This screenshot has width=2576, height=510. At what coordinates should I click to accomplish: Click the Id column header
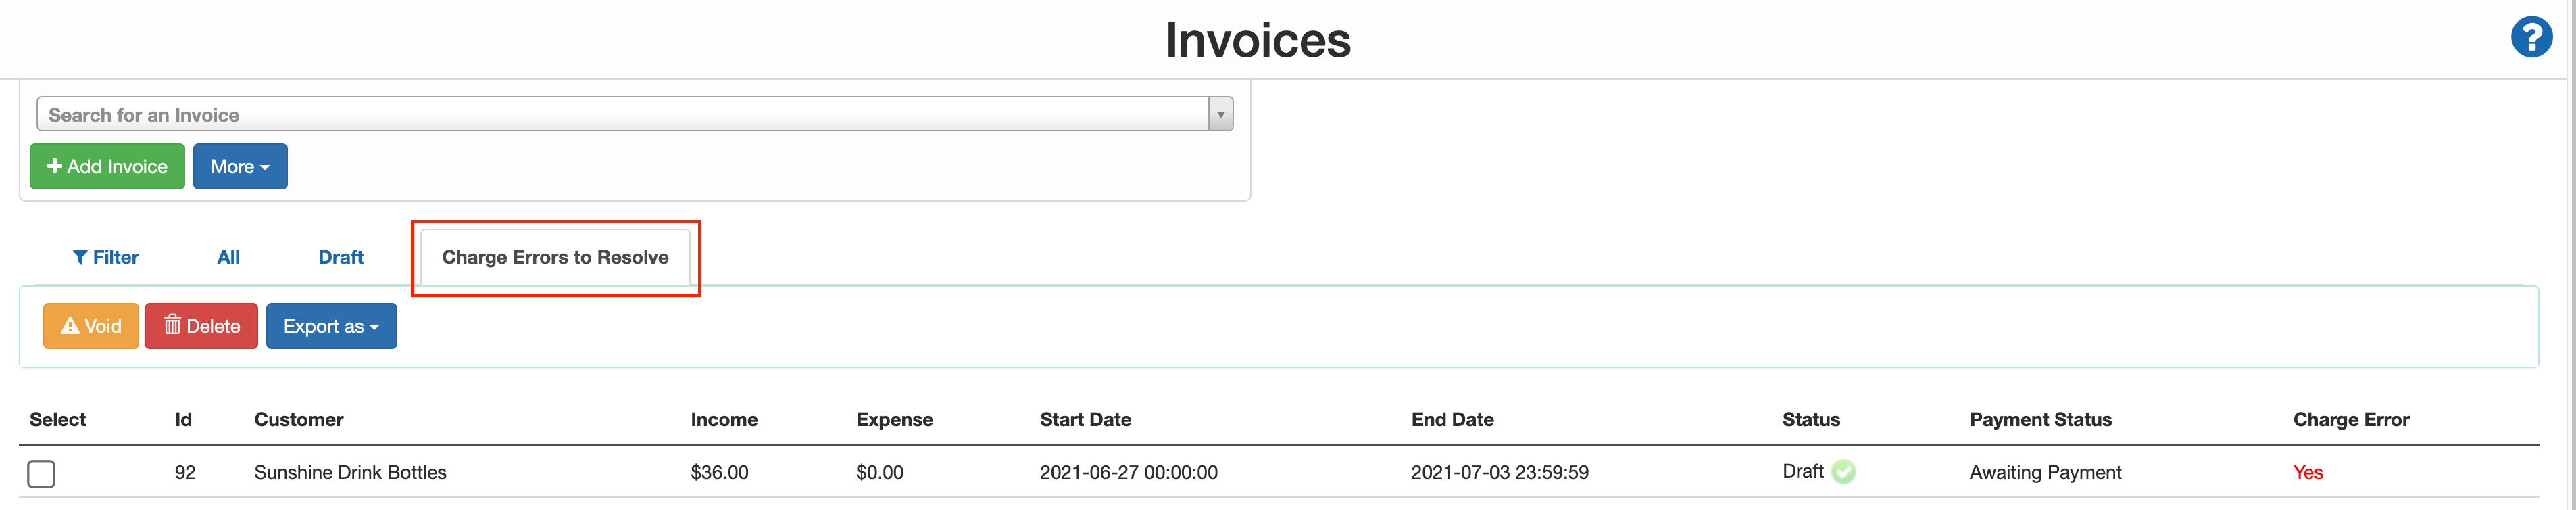click(x=184, y=419)
